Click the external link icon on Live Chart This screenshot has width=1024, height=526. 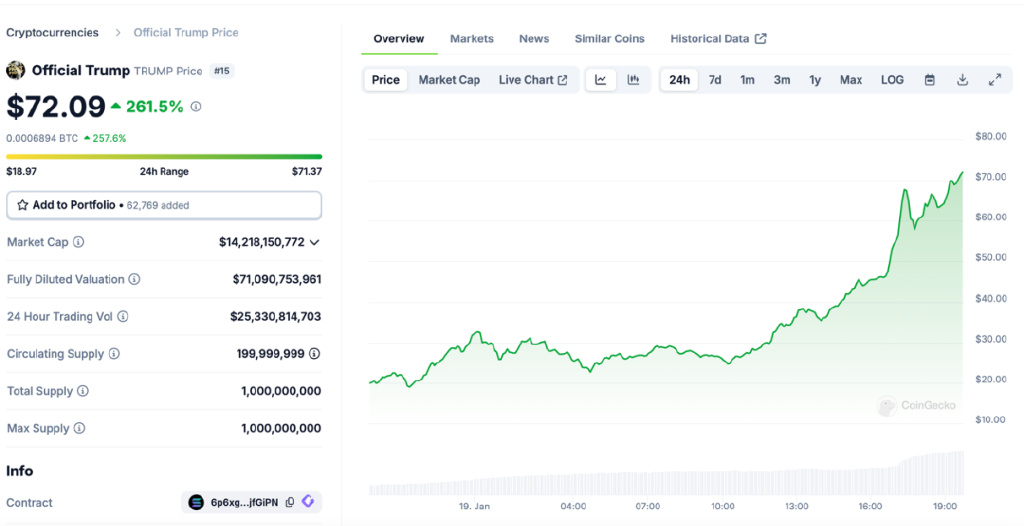562,80
